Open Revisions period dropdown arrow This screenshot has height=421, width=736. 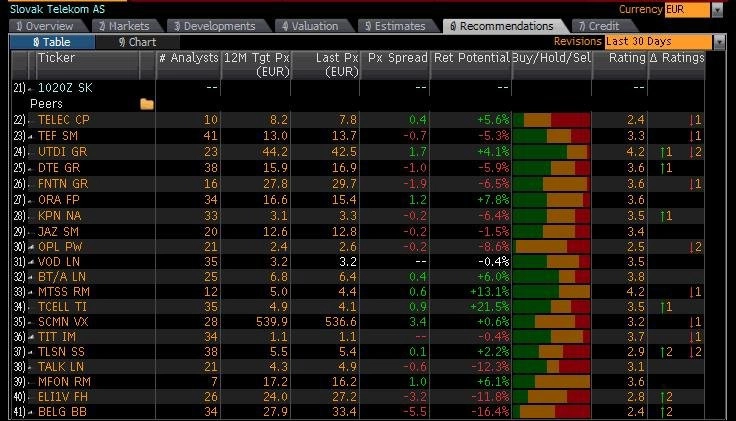pyautogui.click(x=719, y=42)
